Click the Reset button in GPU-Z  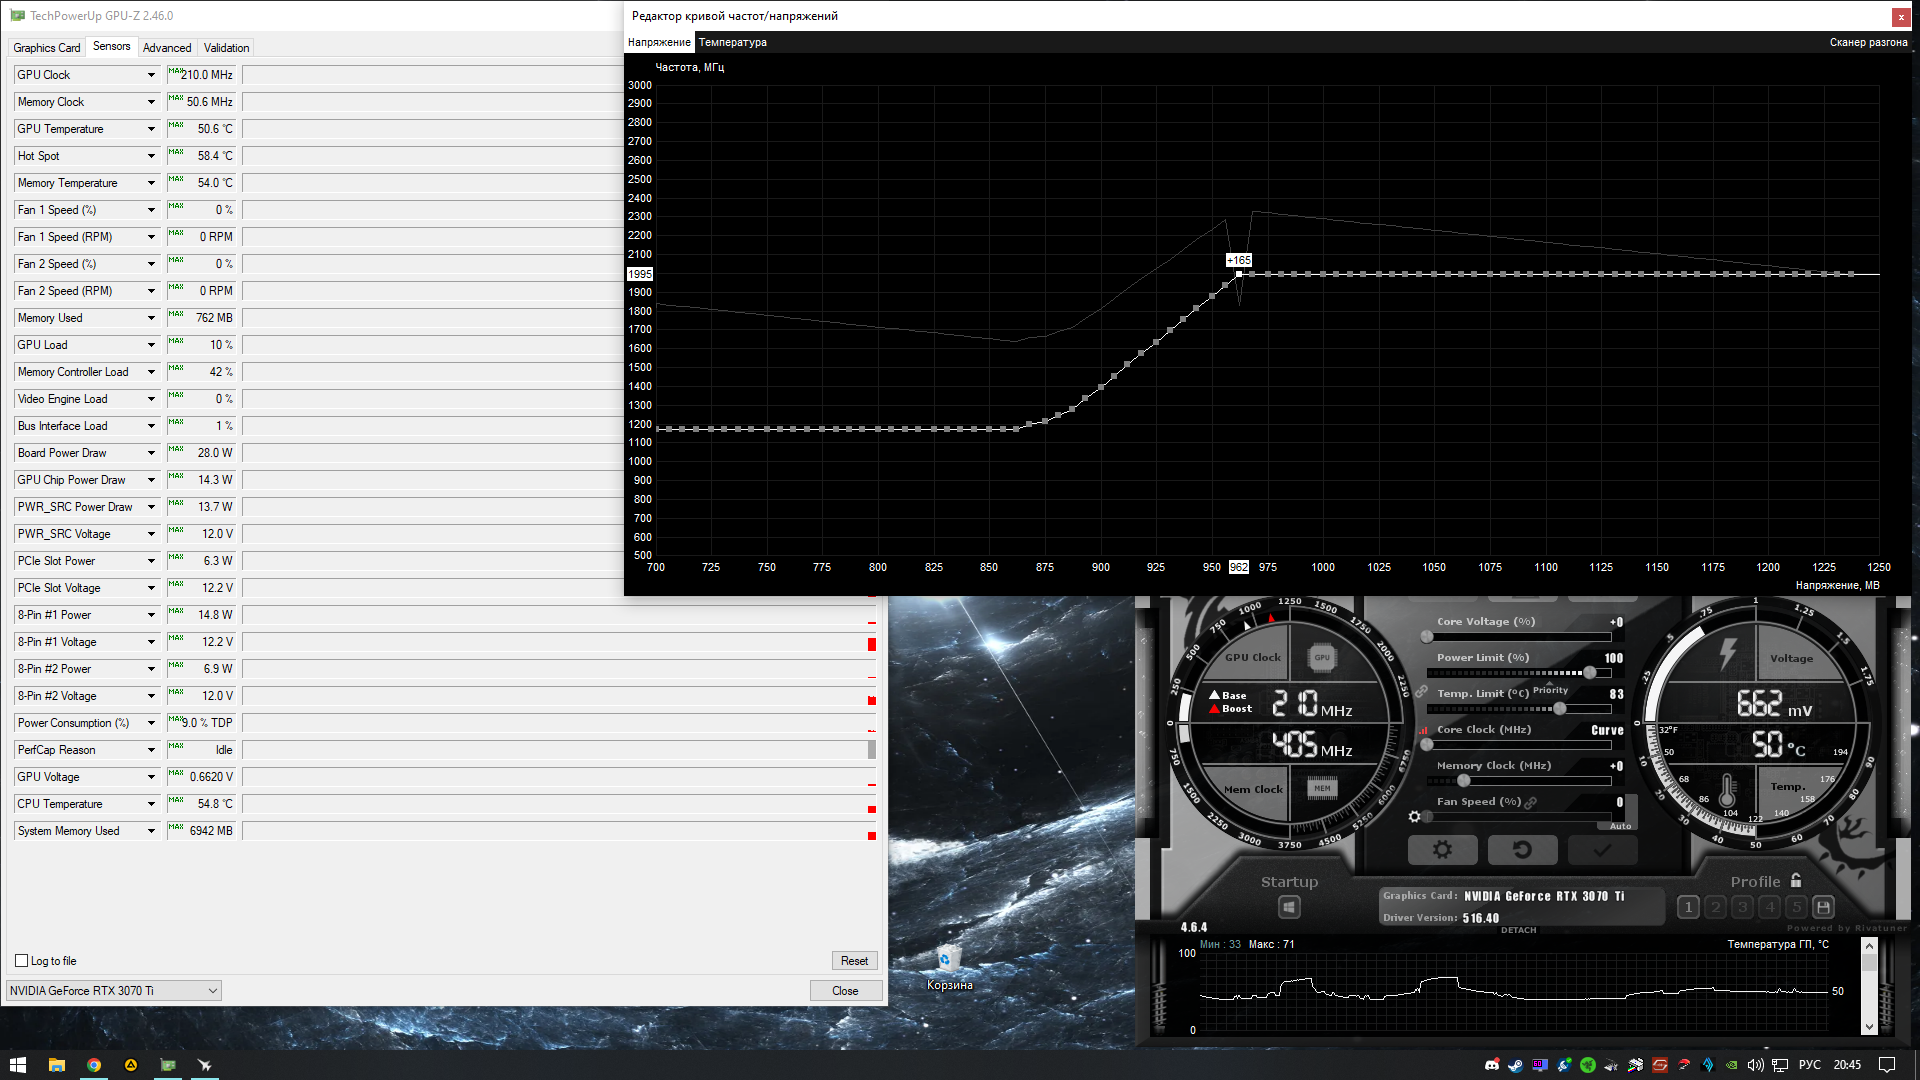854,961
